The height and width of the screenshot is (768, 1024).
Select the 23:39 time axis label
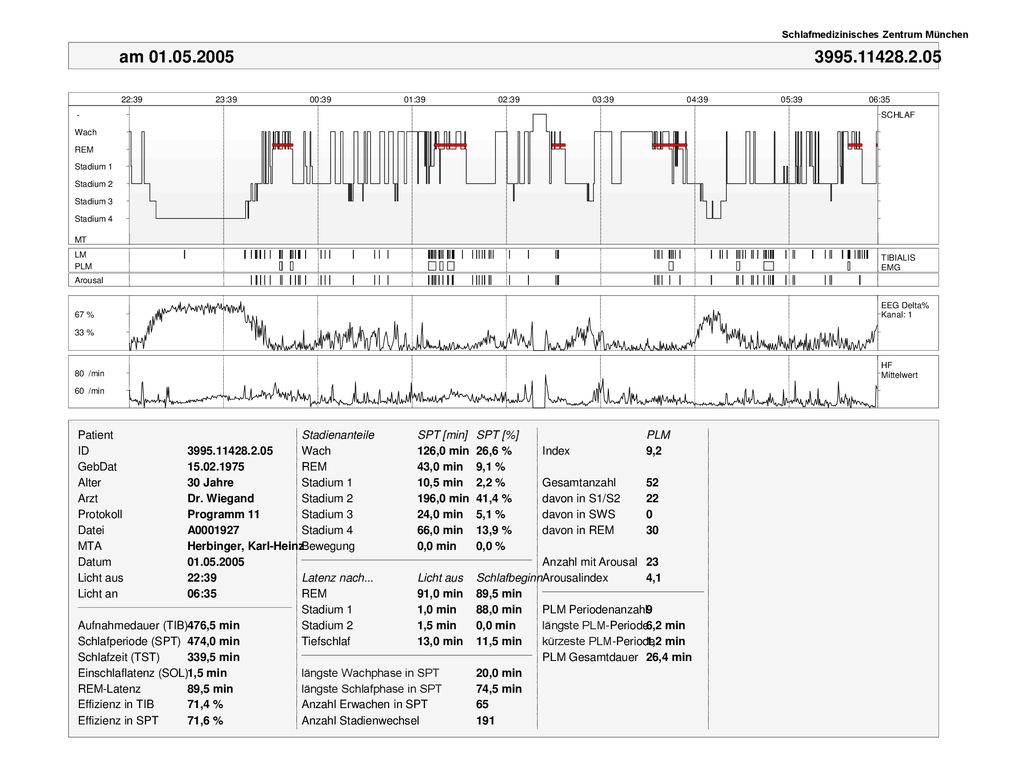226,100
